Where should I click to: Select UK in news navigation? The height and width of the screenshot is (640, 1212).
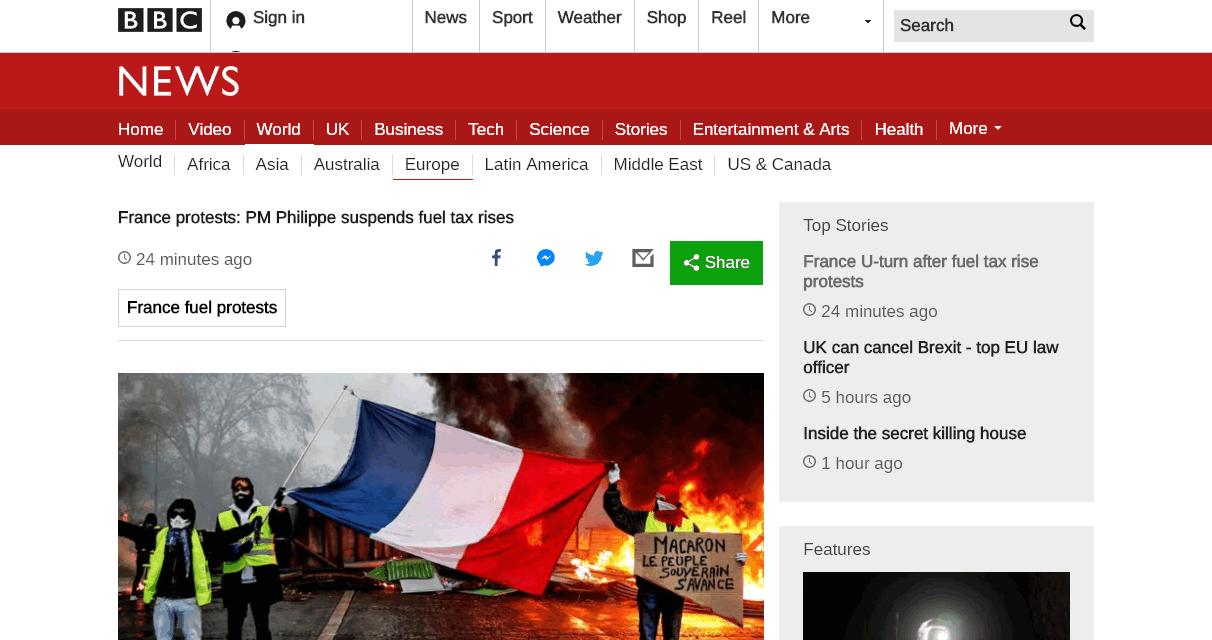[338, 129]
